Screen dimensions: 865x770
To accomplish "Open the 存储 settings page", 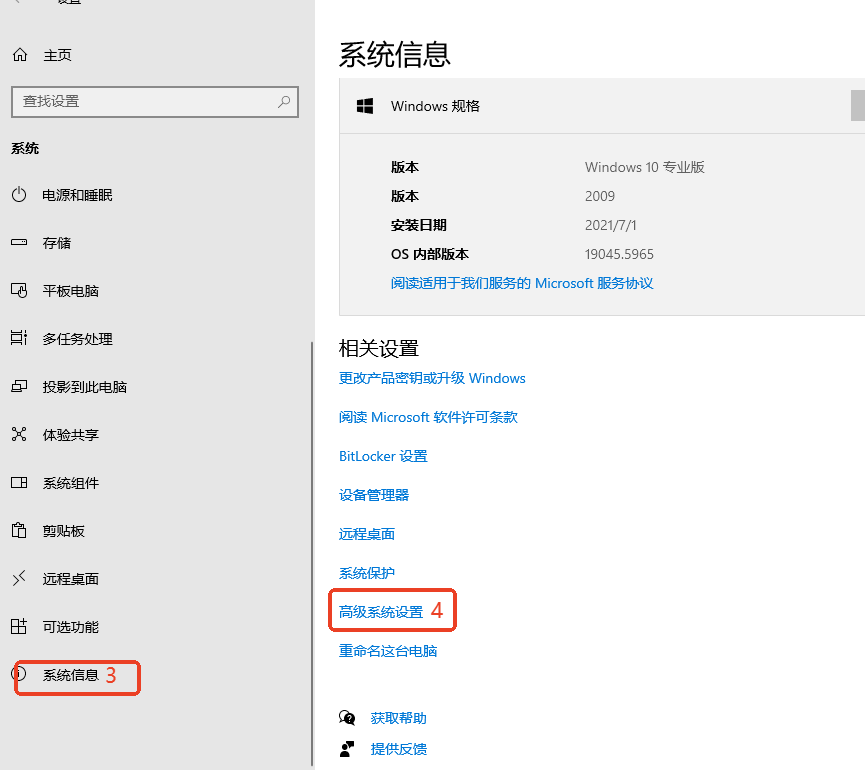I will pyautogui.click(x=55, y=243).
